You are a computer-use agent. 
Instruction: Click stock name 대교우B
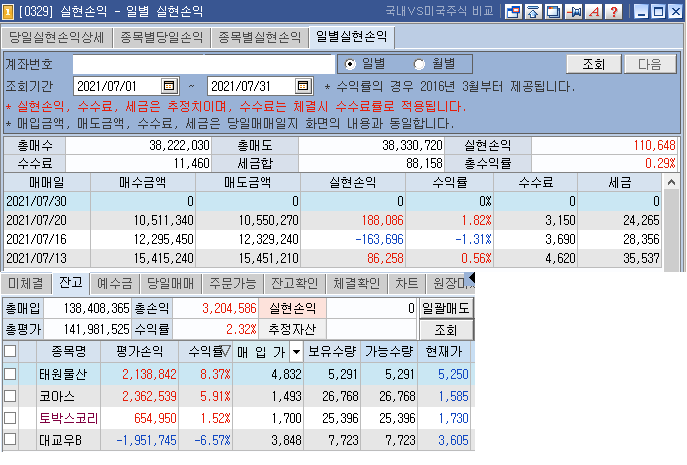pyautogui.click(x=60, y=440)
